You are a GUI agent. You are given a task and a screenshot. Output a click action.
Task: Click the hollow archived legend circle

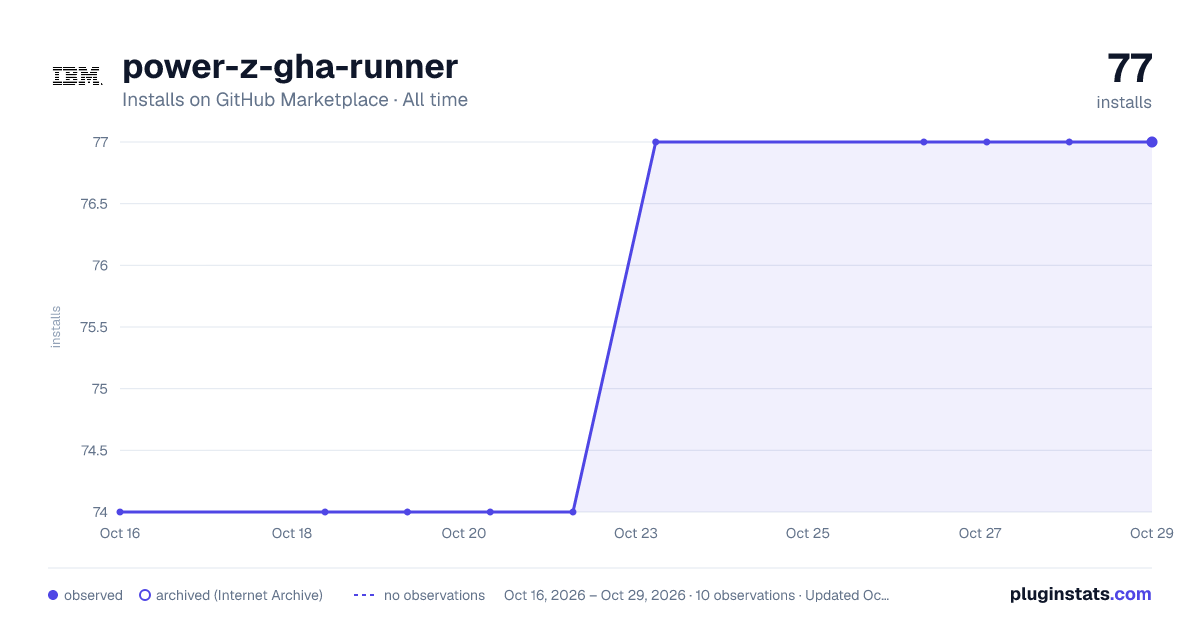pyautogui.click(x=145, y=595)
